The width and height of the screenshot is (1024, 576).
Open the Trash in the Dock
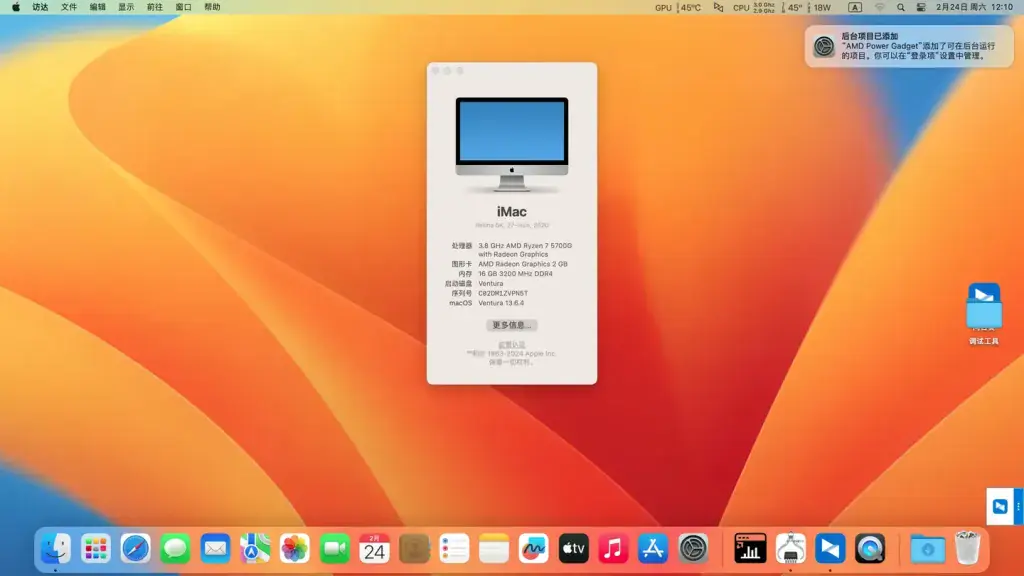967,549
